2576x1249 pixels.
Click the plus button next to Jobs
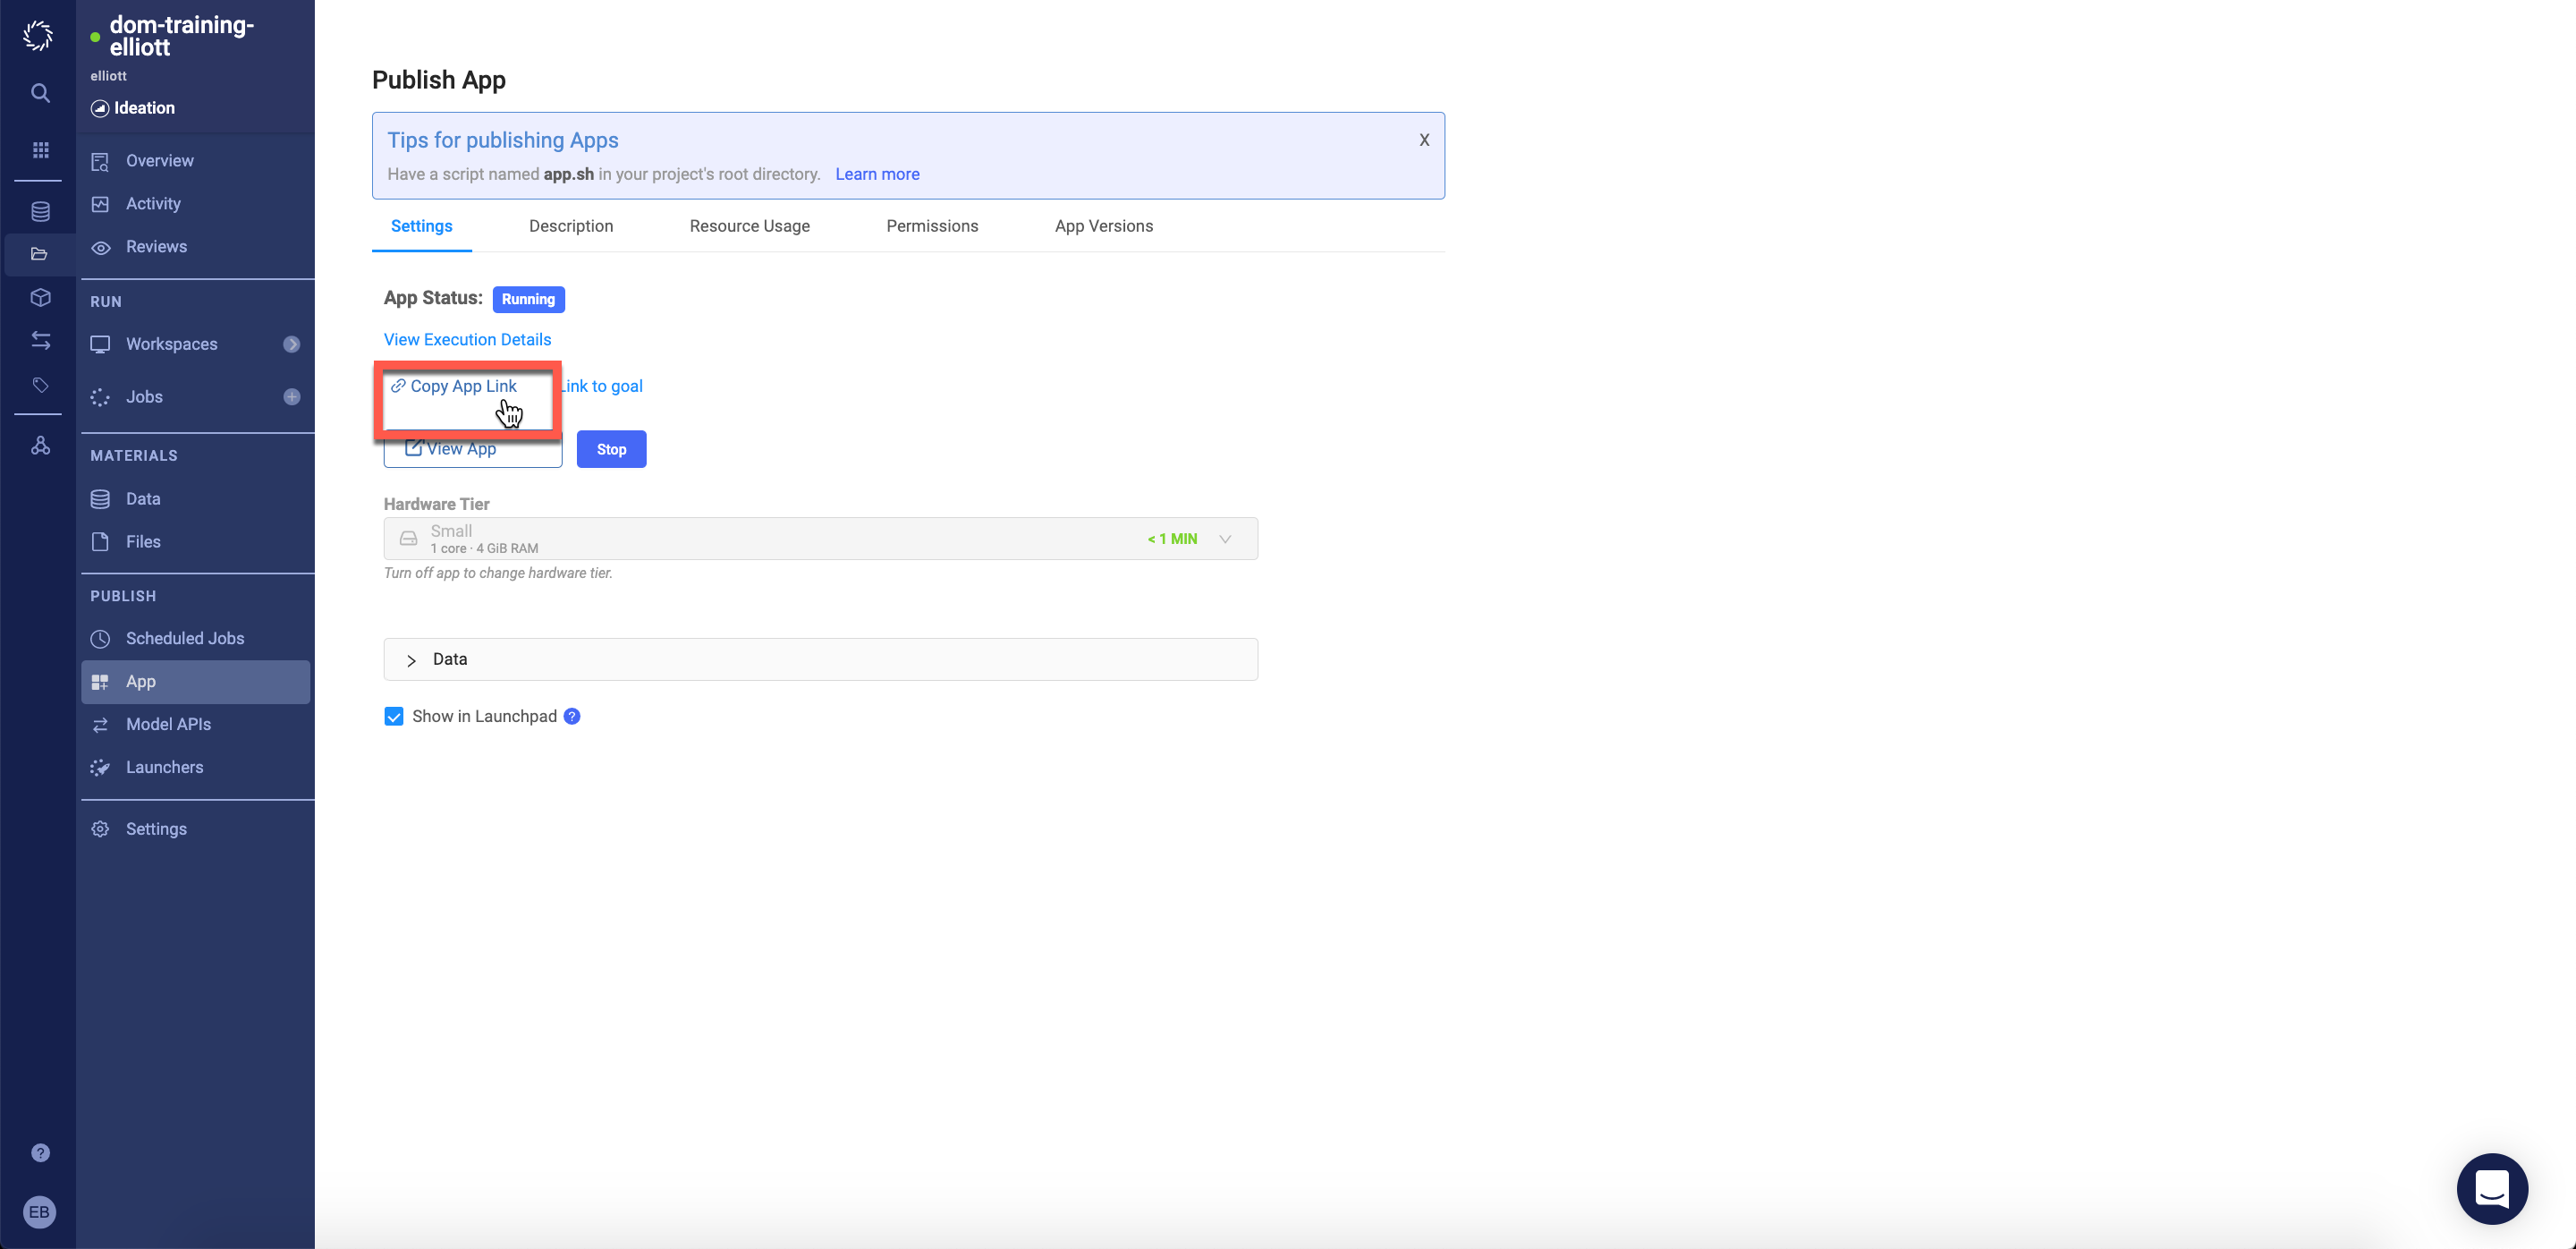point(291,397)
